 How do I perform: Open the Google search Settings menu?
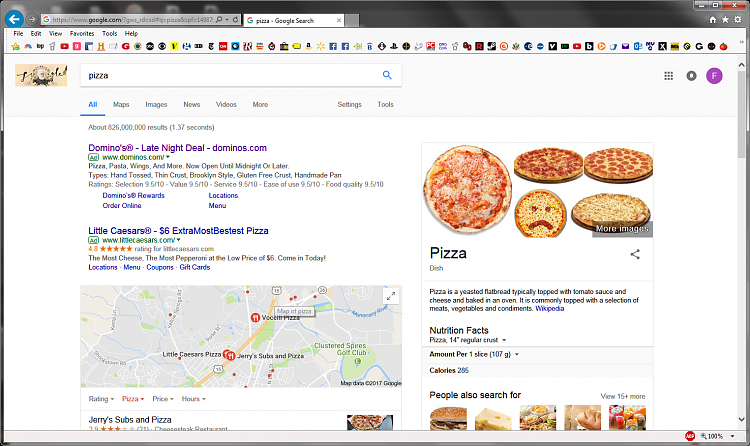pos(349,104)
